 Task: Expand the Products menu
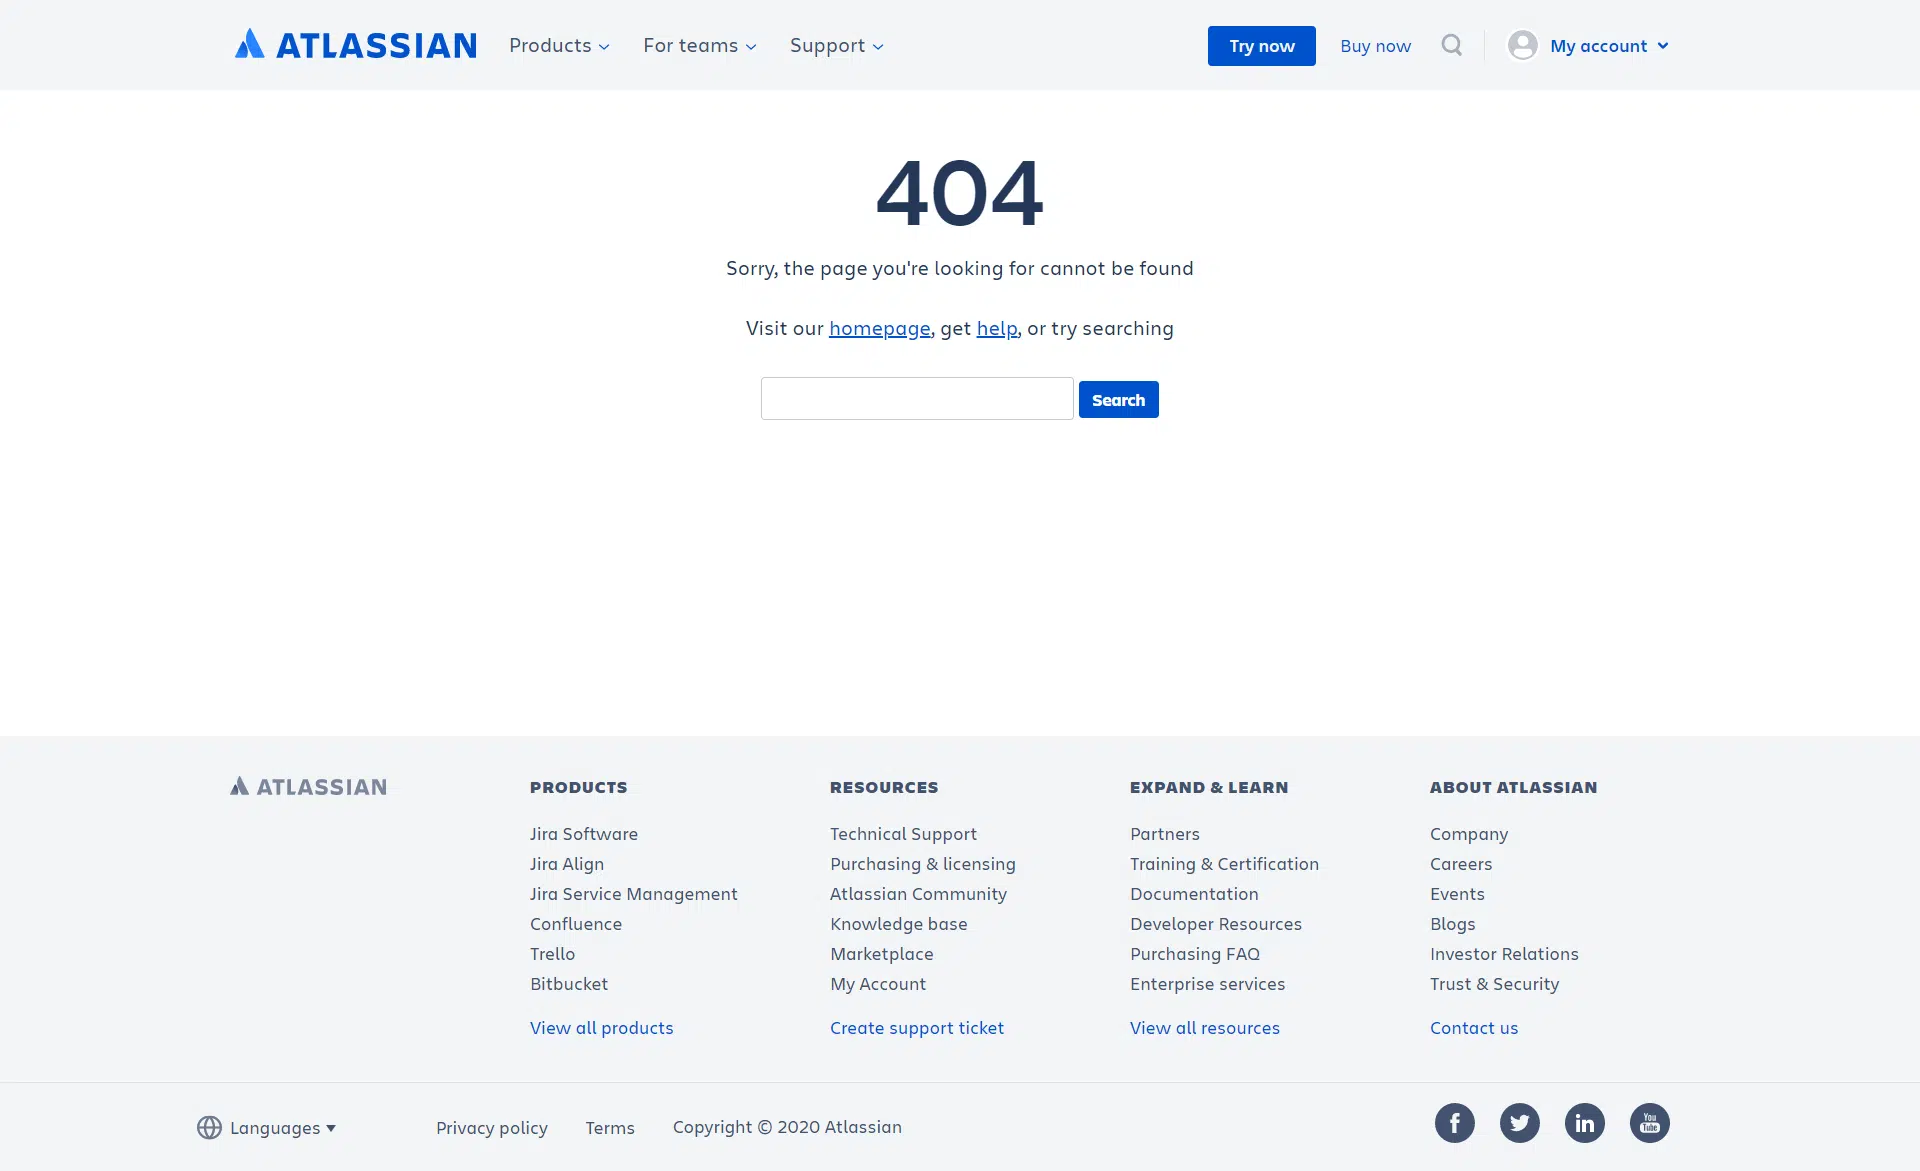[559, 45]
